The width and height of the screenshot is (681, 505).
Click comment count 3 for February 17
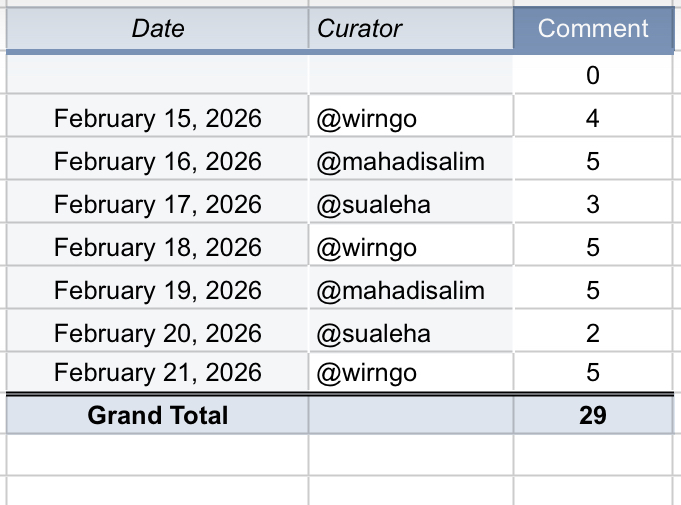pos(593,204)
